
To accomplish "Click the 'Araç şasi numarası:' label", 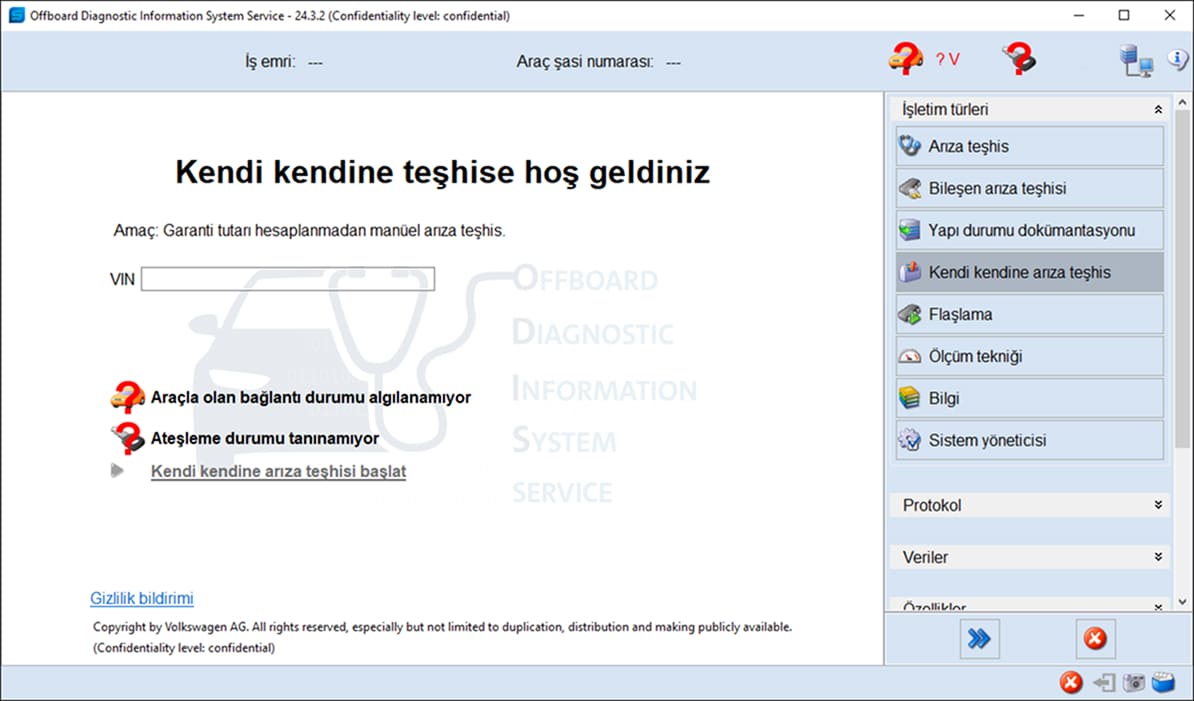I will pos(585,62).
